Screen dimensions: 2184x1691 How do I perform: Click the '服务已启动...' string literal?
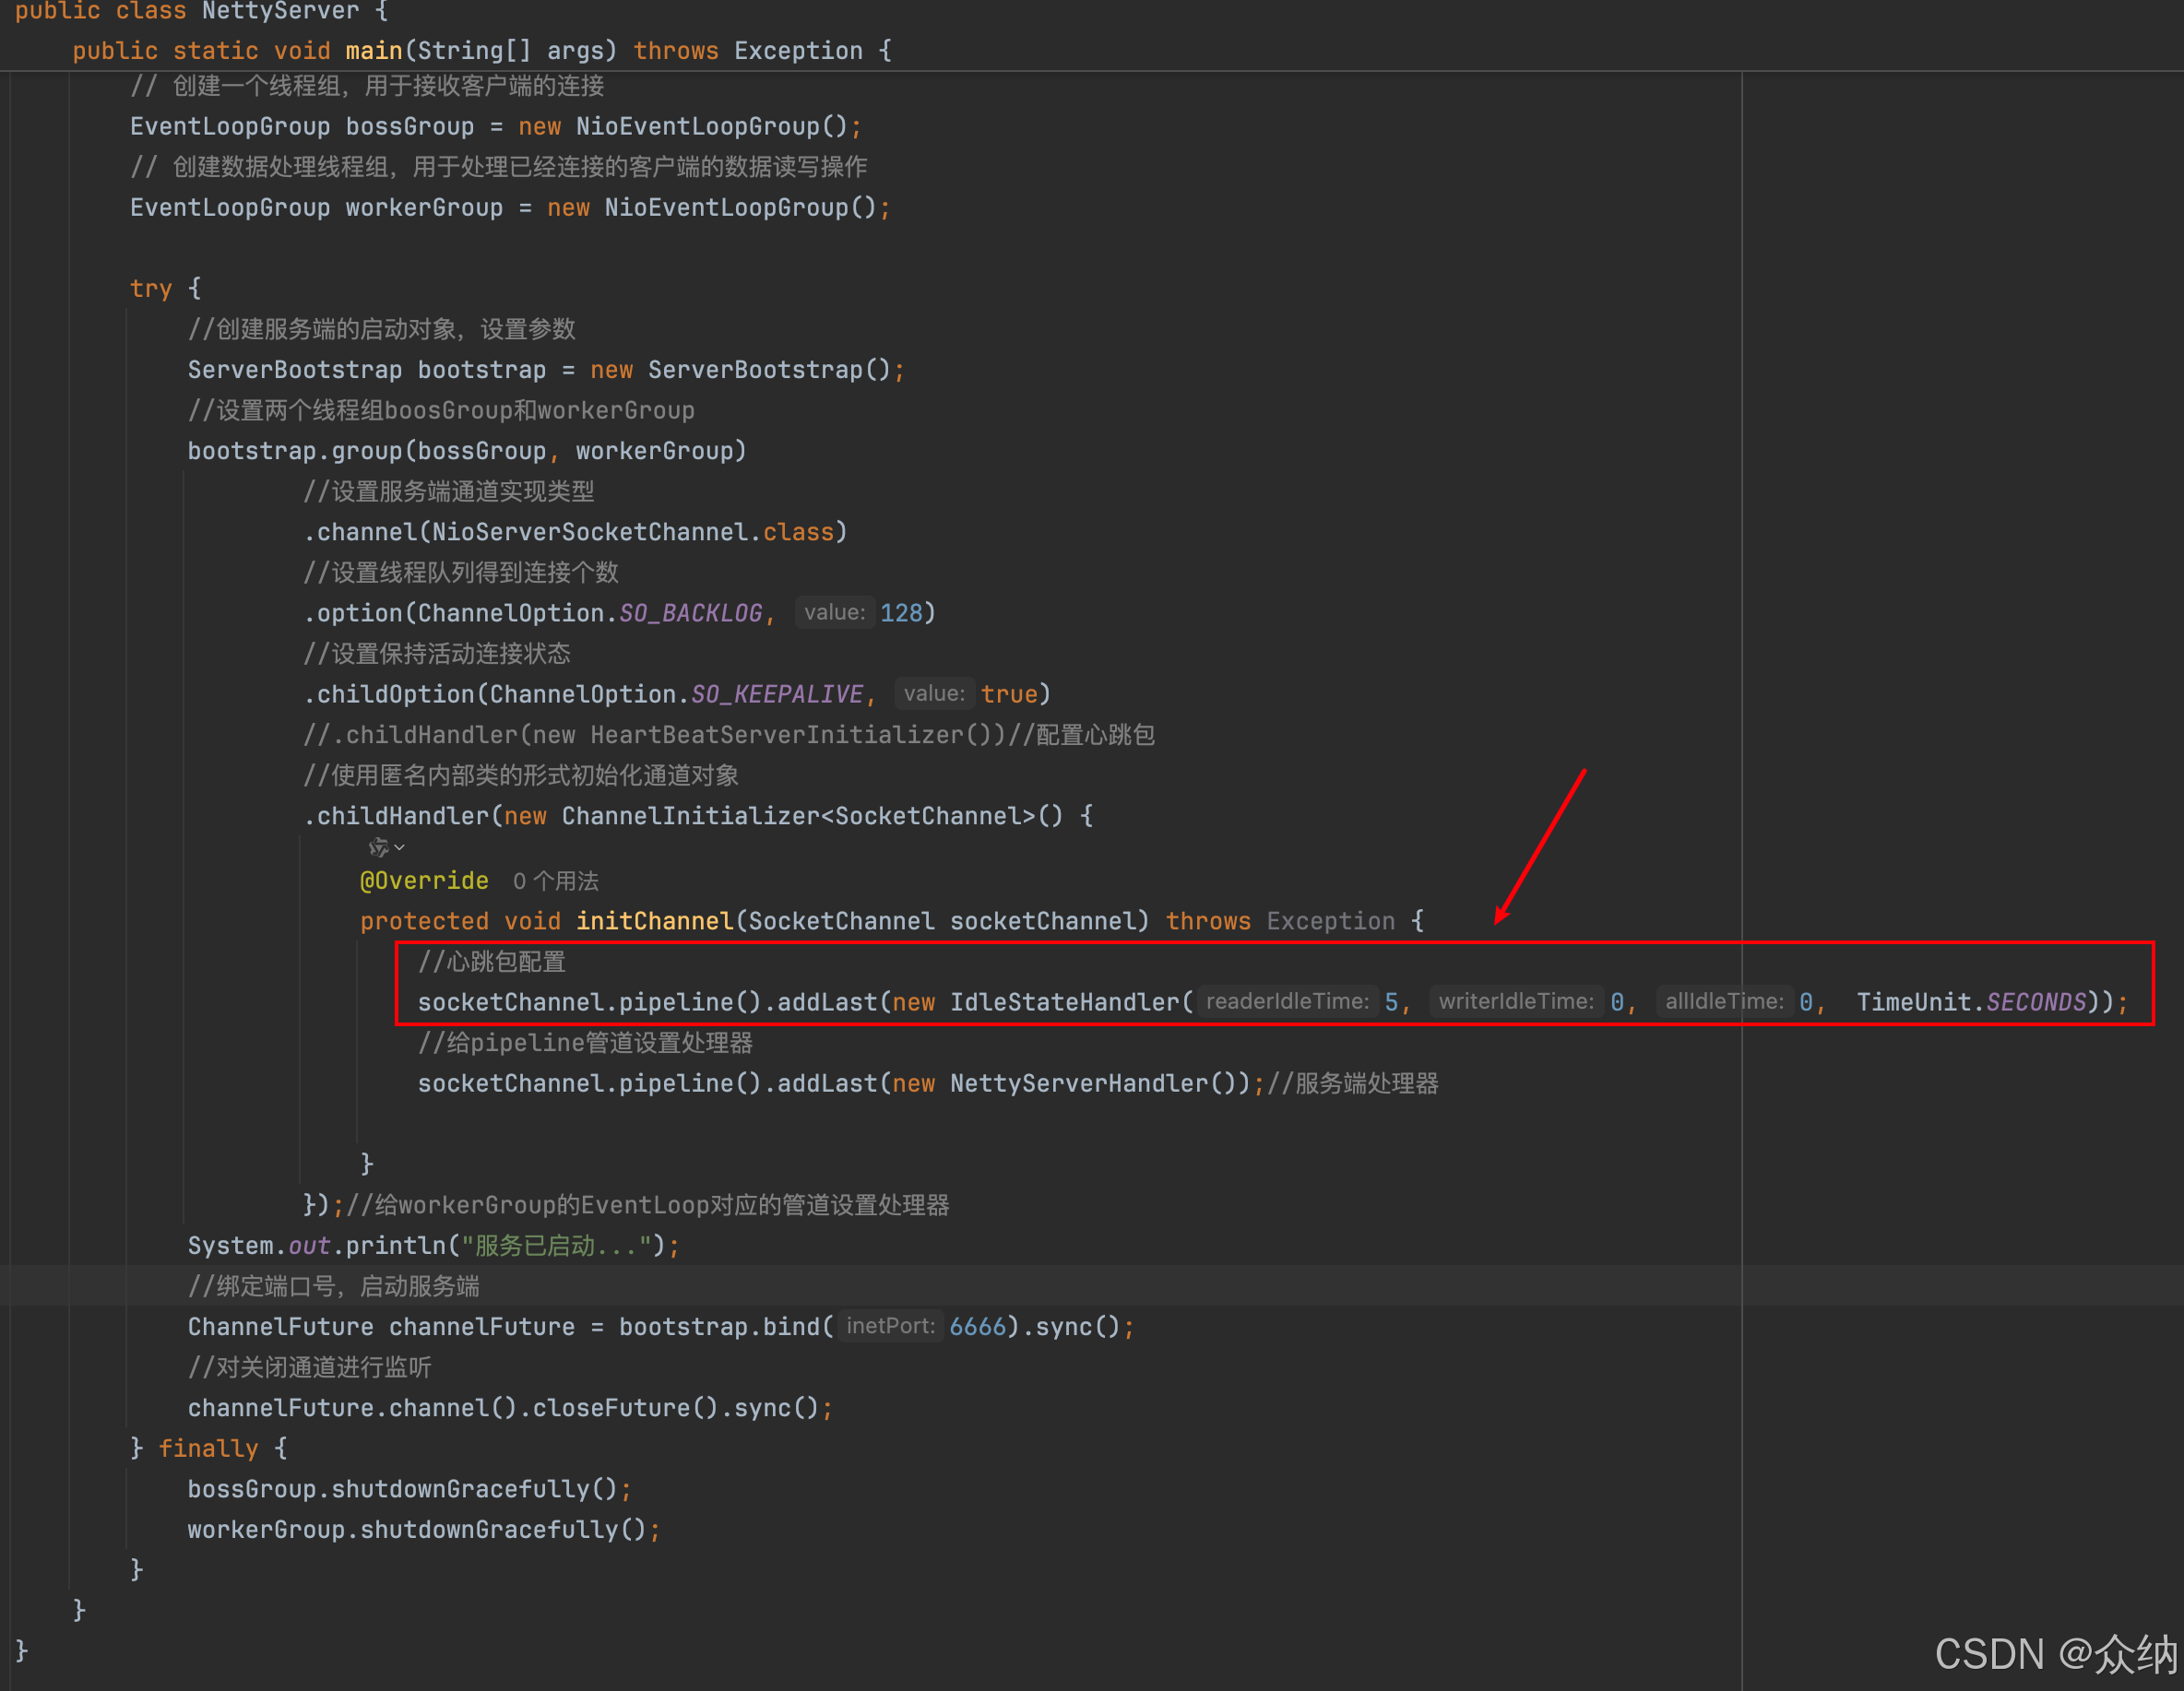tap(556, 1245)
